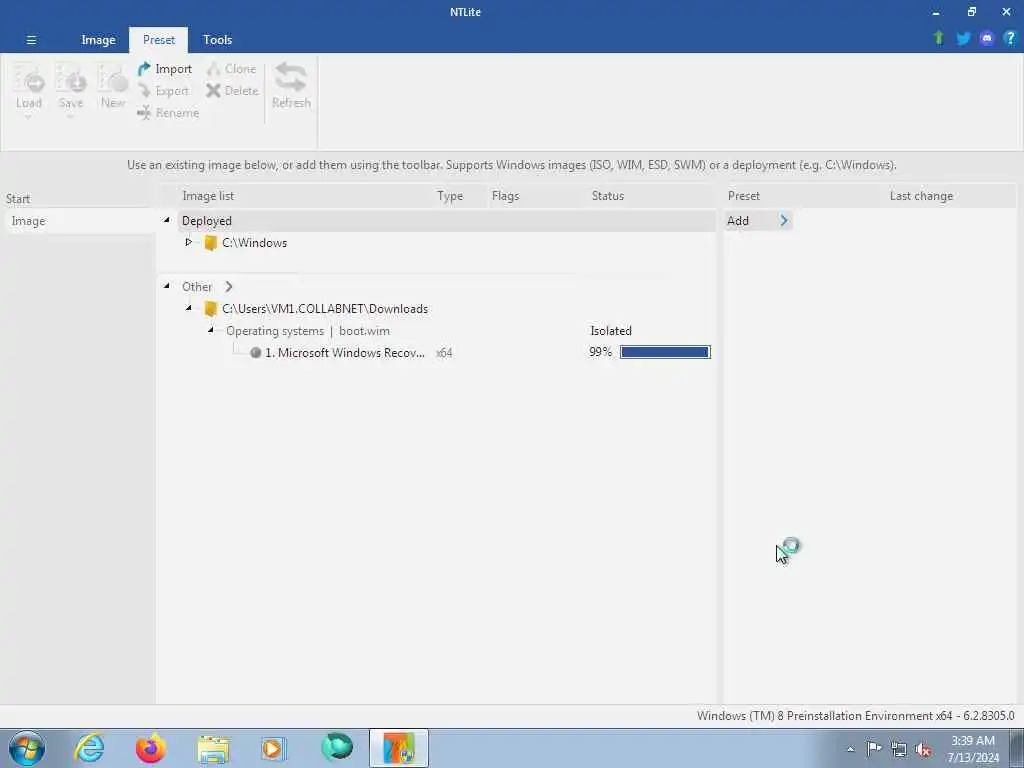Click the NTLite taskbar button

pos(398,748)
